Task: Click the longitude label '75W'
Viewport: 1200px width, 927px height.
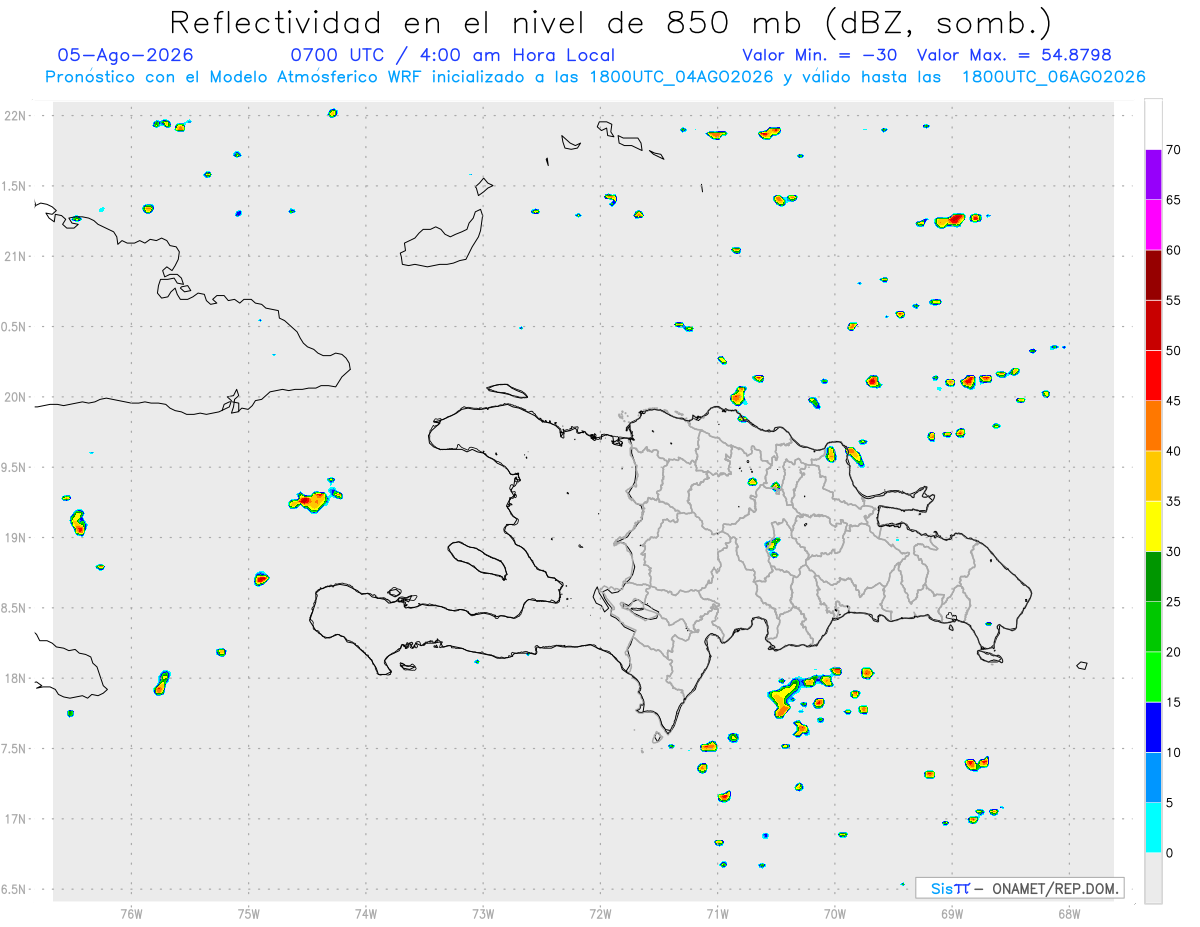Action: tap(249, 912)
